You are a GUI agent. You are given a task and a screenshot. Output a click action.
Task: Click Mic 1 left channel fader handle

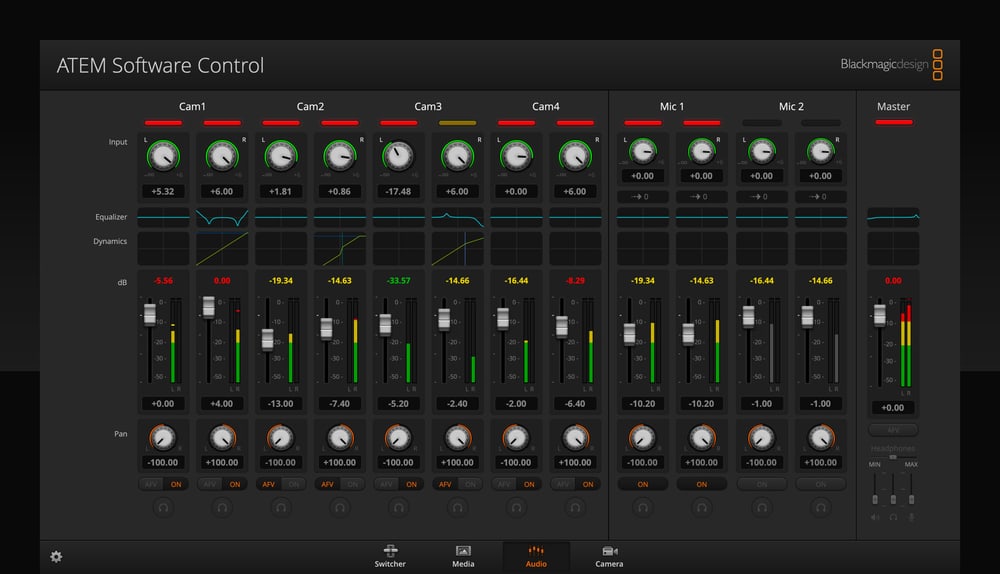click(x=629, y=334)
